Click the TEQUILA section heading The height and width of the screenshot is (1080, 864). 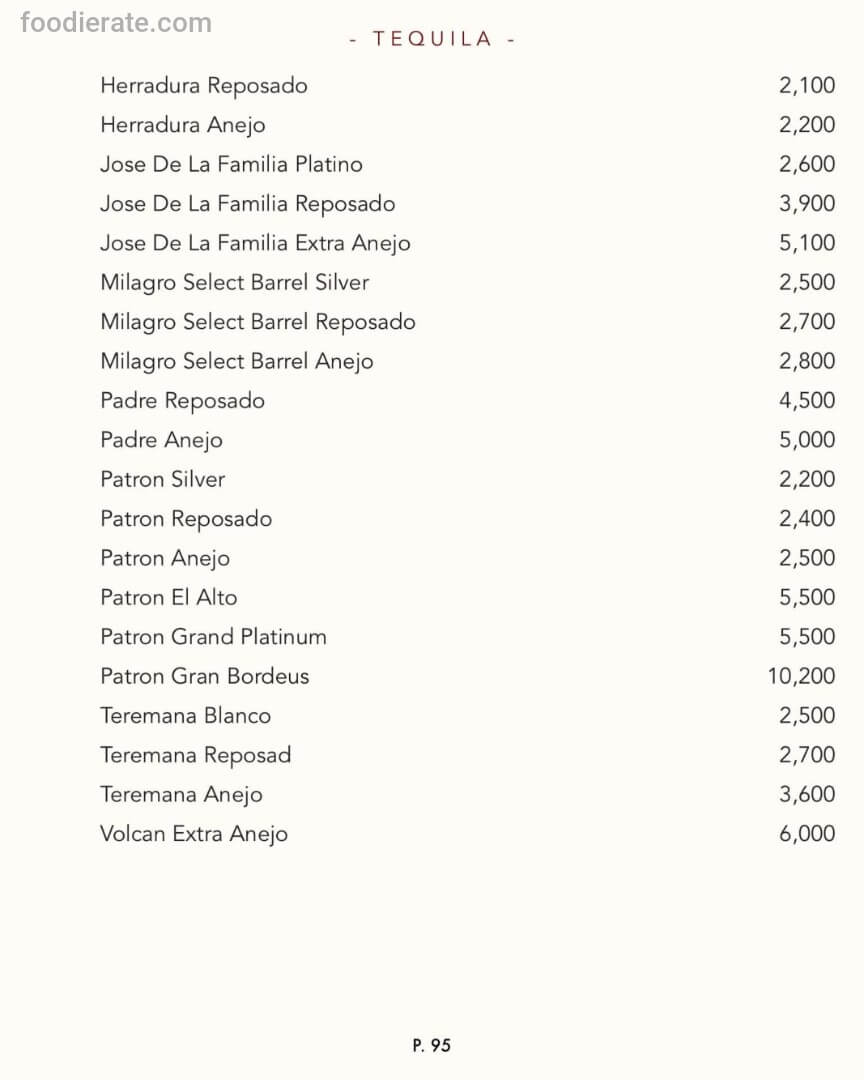coord(432,39)
